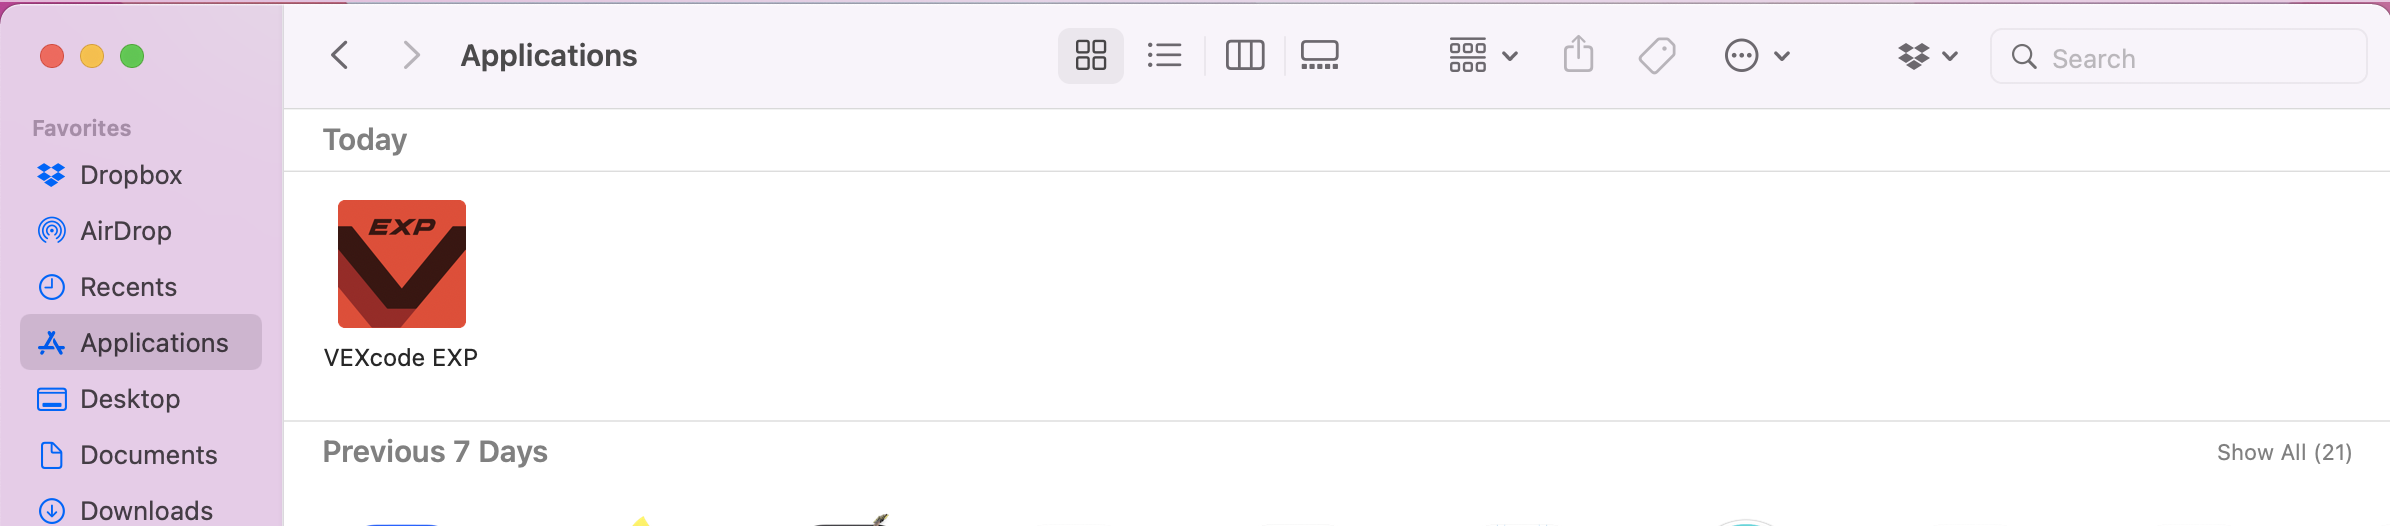
Task: Switch to gallery view
Action: pos(1320,55)
